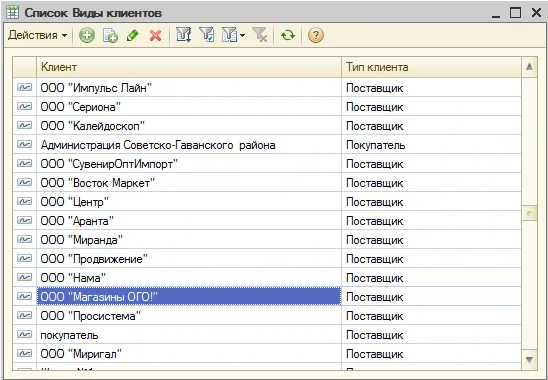Click the scrollbar up arrow
Viewport: 548px width, 380px height.
point(529,67)
